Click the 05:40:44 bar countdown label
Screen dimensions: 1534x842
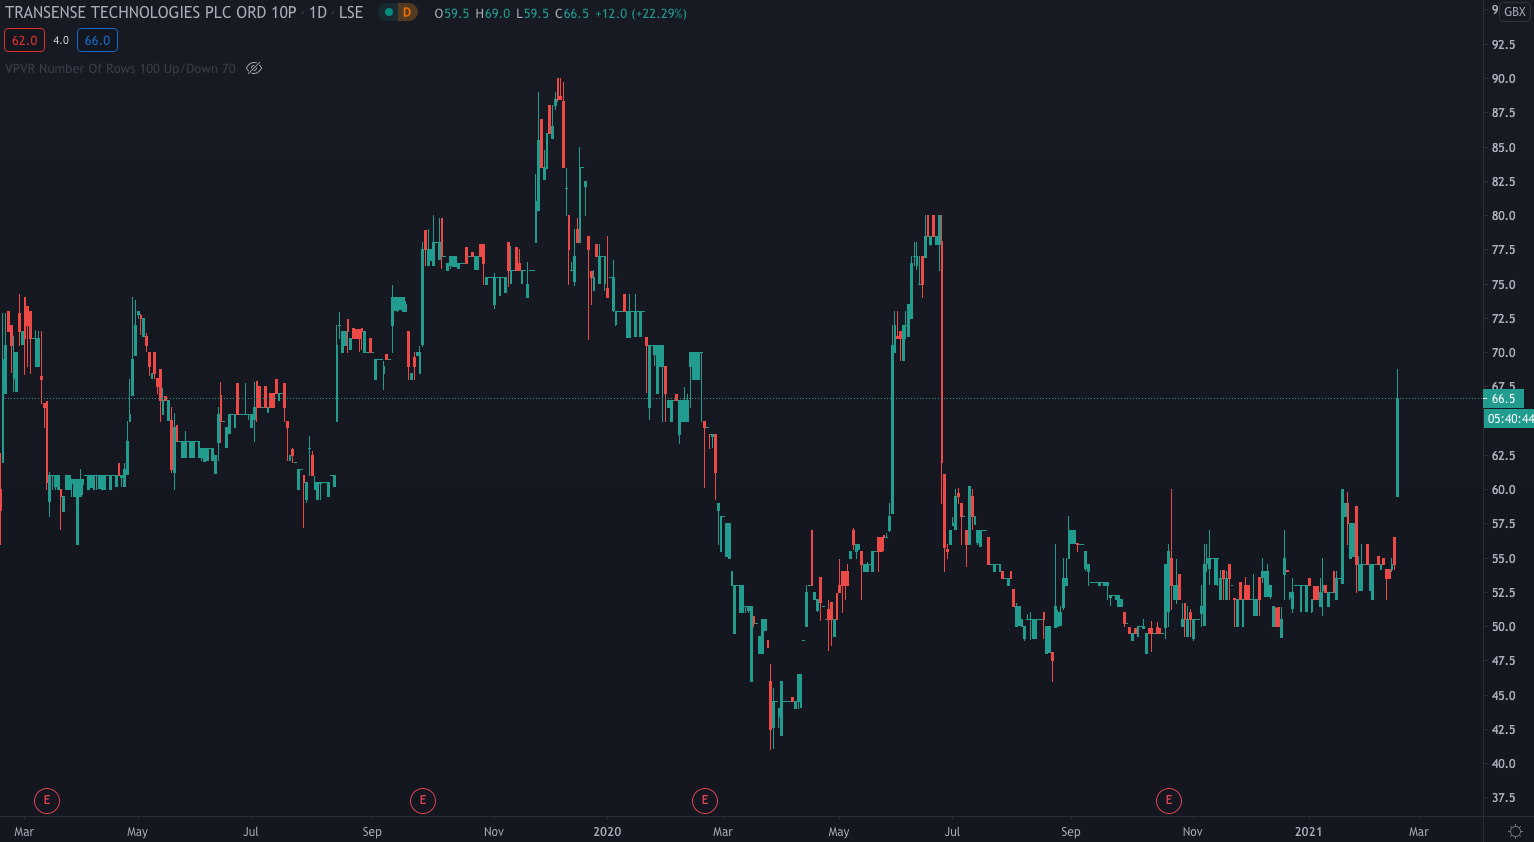[x=1509, y=418]
